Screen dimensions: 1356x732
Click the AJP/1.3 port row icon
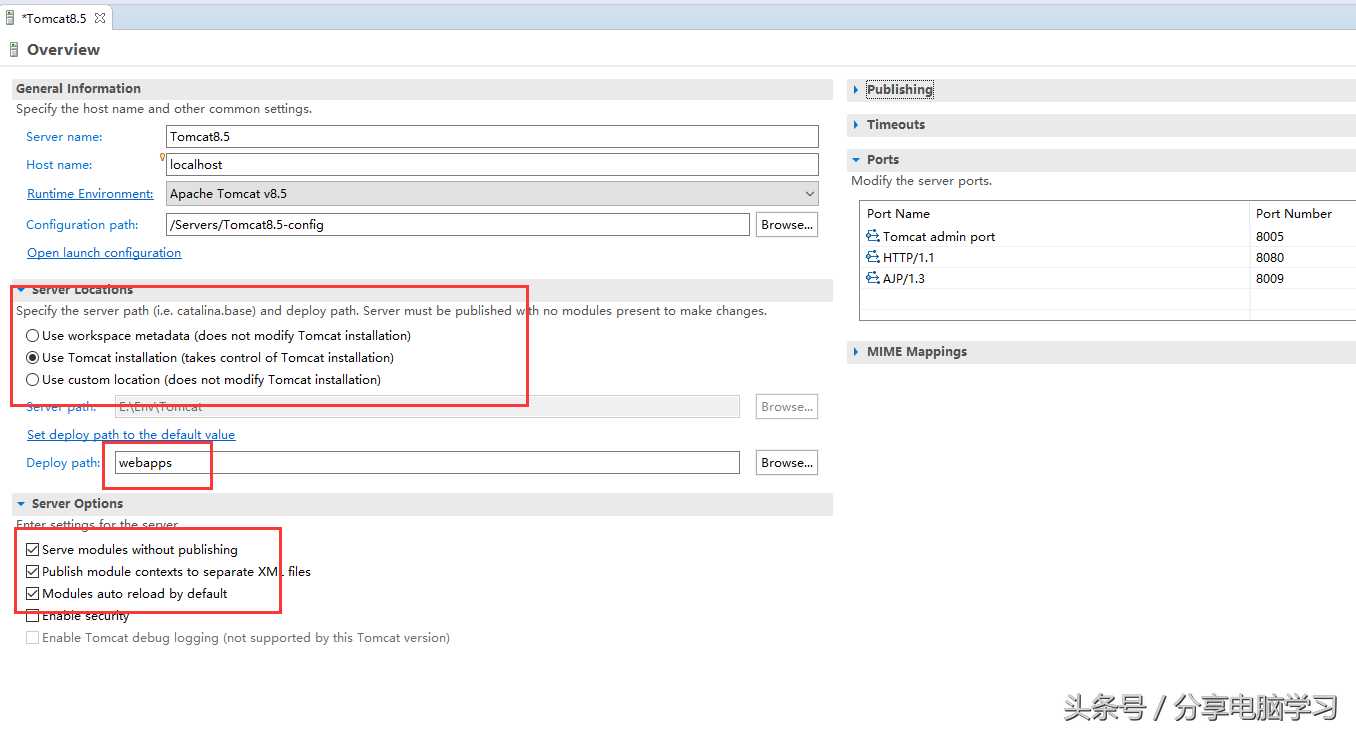click(873, 278)
